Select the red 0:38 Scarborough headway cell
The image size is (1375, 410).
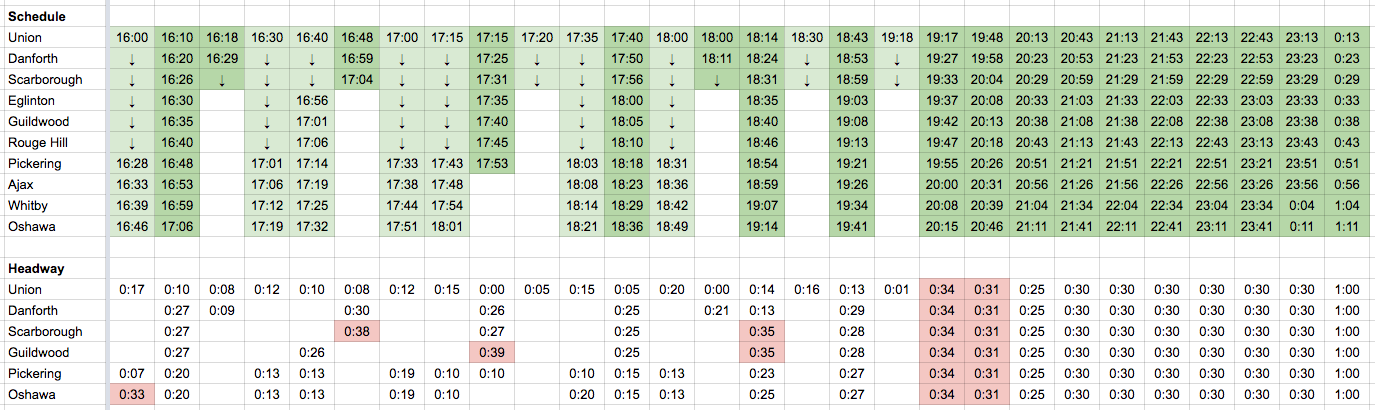point(357,331)
